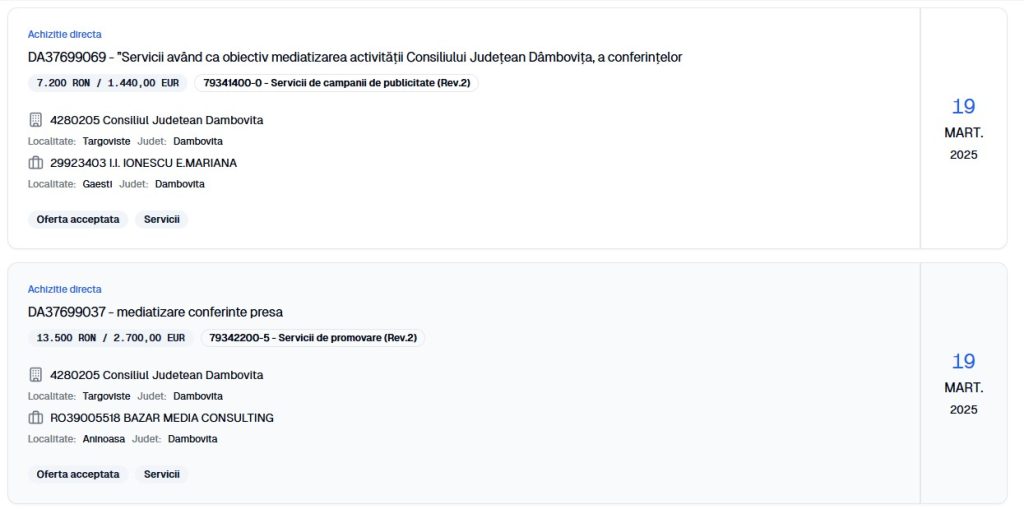The height and width of the screenshot is (509, 1024).
Task: Click briefcase icon next to I.I. IONESCU E.MARIANA
Action: (36, 163)
